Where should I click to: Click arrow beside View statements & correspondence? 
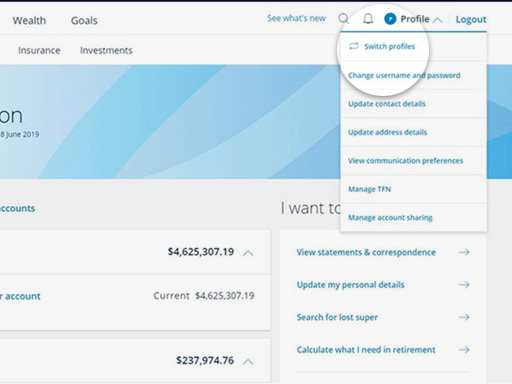pyautogui.click(x=464, y=252)
